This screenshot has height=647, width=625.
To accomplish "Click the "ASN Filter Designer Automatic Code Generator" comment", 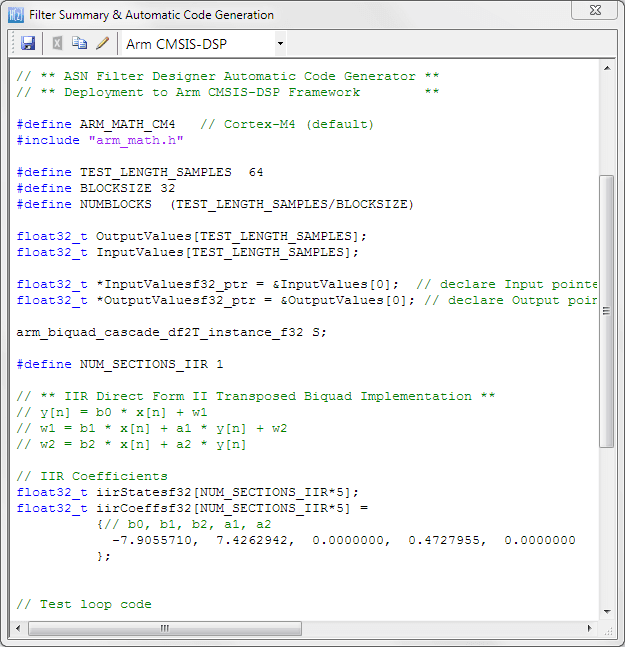I will 228,76.
